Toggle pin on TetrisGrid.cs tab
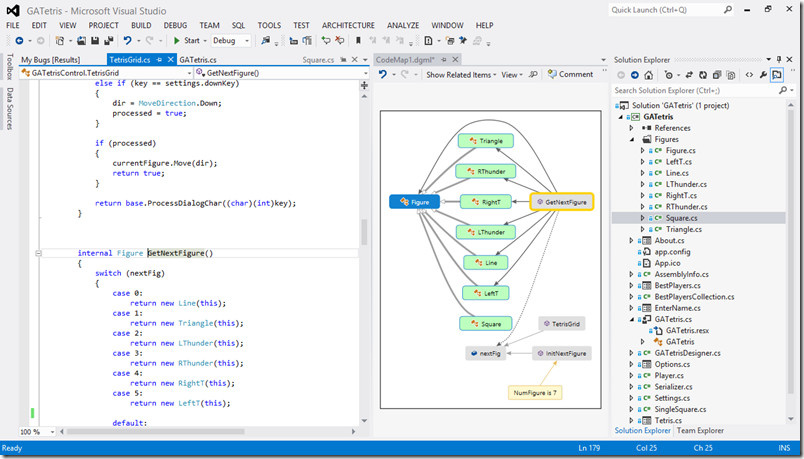This screenshot has height=459, width=804. [157, 60]
